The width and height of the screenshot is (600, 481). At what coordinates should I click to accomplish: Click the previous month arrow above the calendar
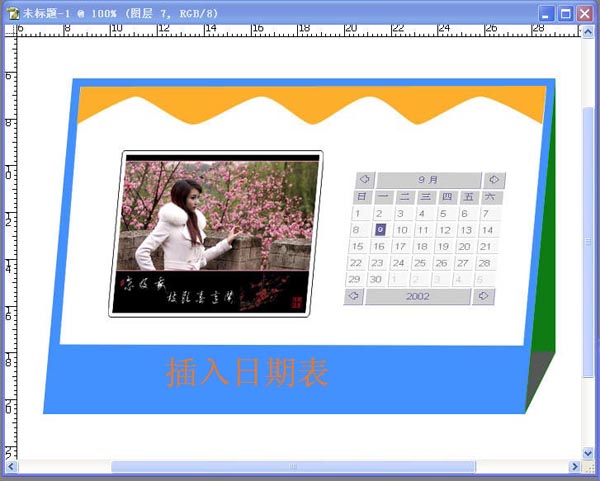[x=363, y=180]
